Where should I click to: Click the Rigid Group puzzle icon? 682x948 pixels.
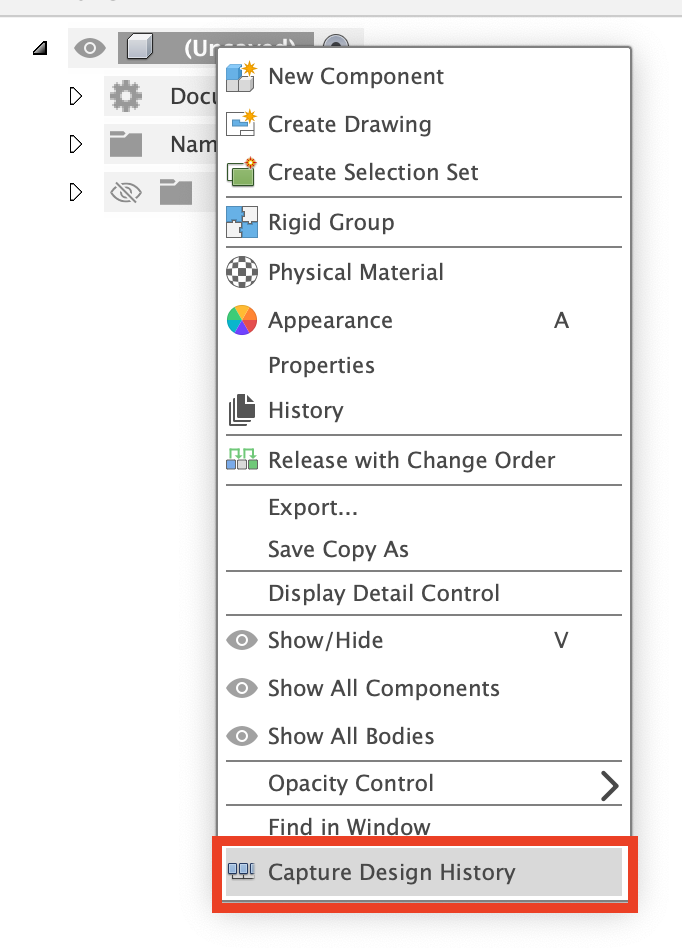click(242, 222)
